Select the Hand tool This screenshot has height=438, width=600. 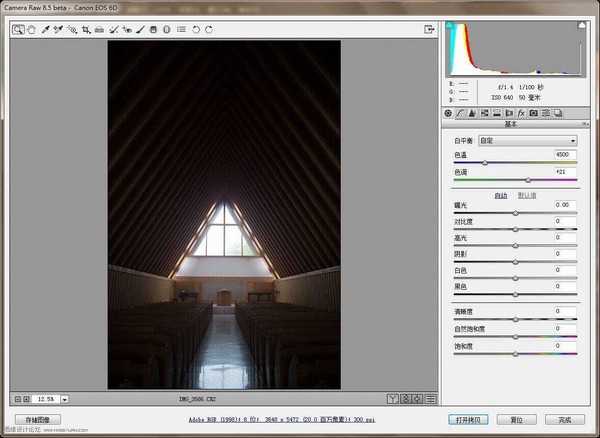tap(31, 30)
